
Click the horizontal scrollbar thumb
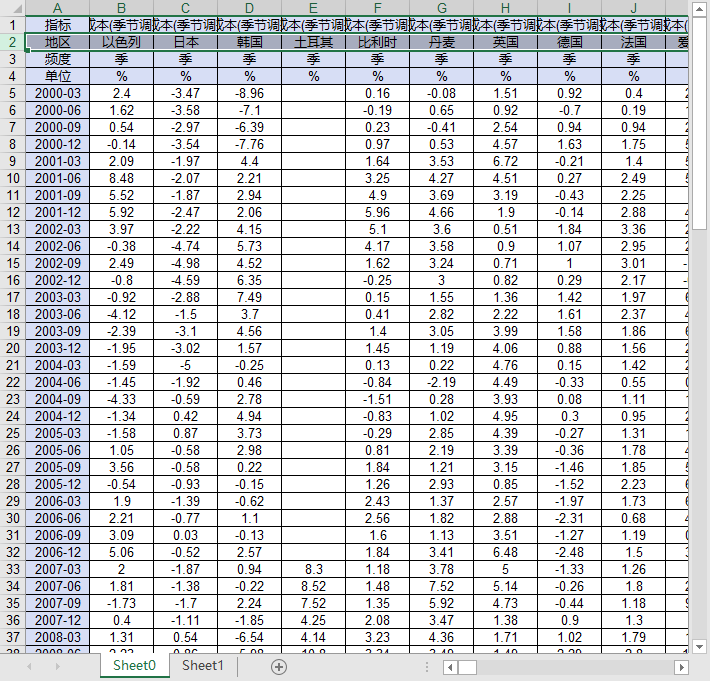click(x=467, y=667)
